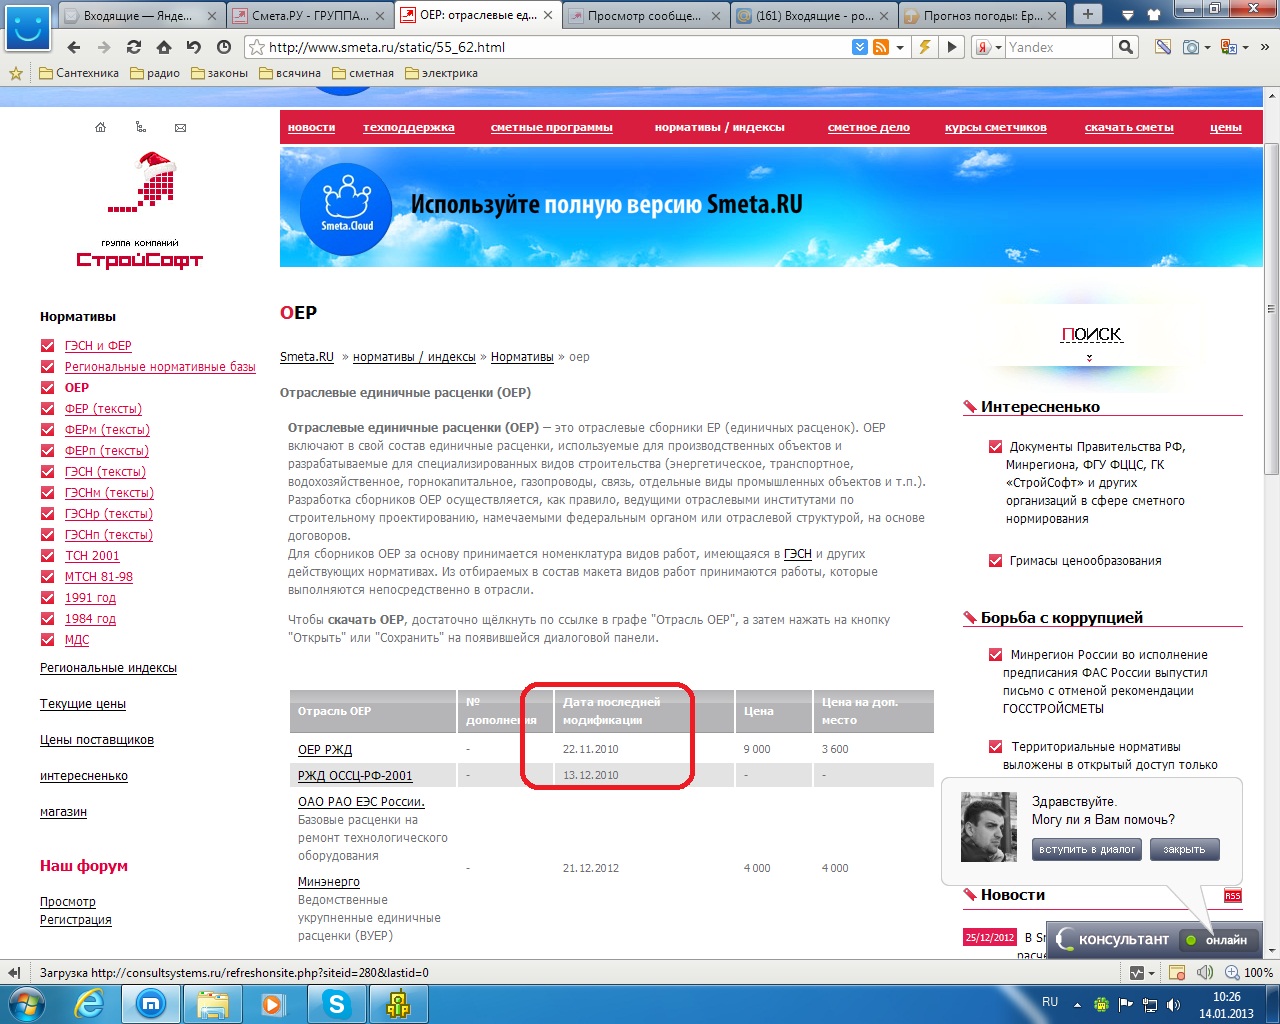Click the orange RSS feed icon in address bar
The image size is (1280, 1024).
(x=881, y=47)
